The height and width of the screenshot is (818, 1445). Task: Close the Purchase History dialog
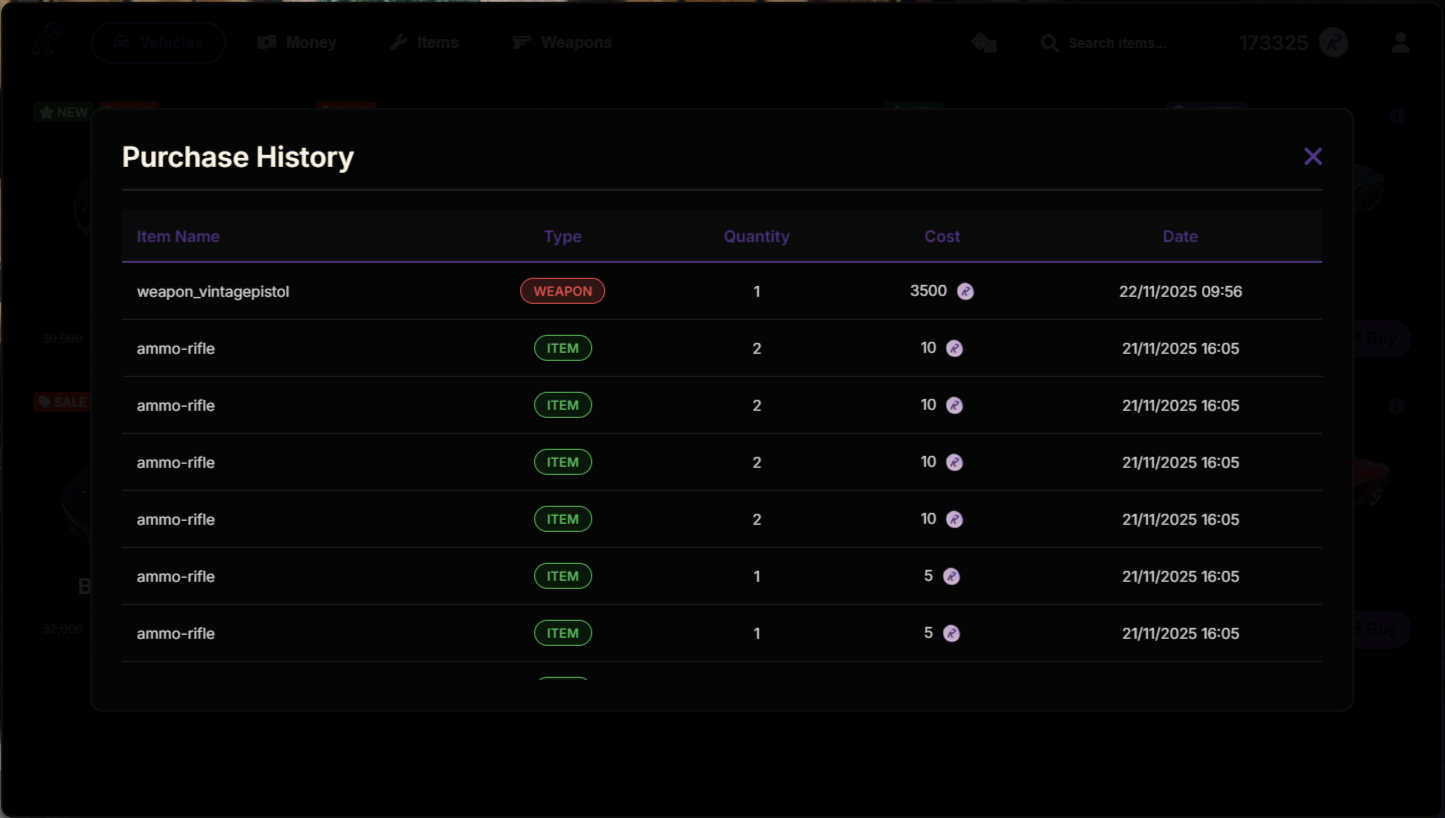[x=1312, y=157]
